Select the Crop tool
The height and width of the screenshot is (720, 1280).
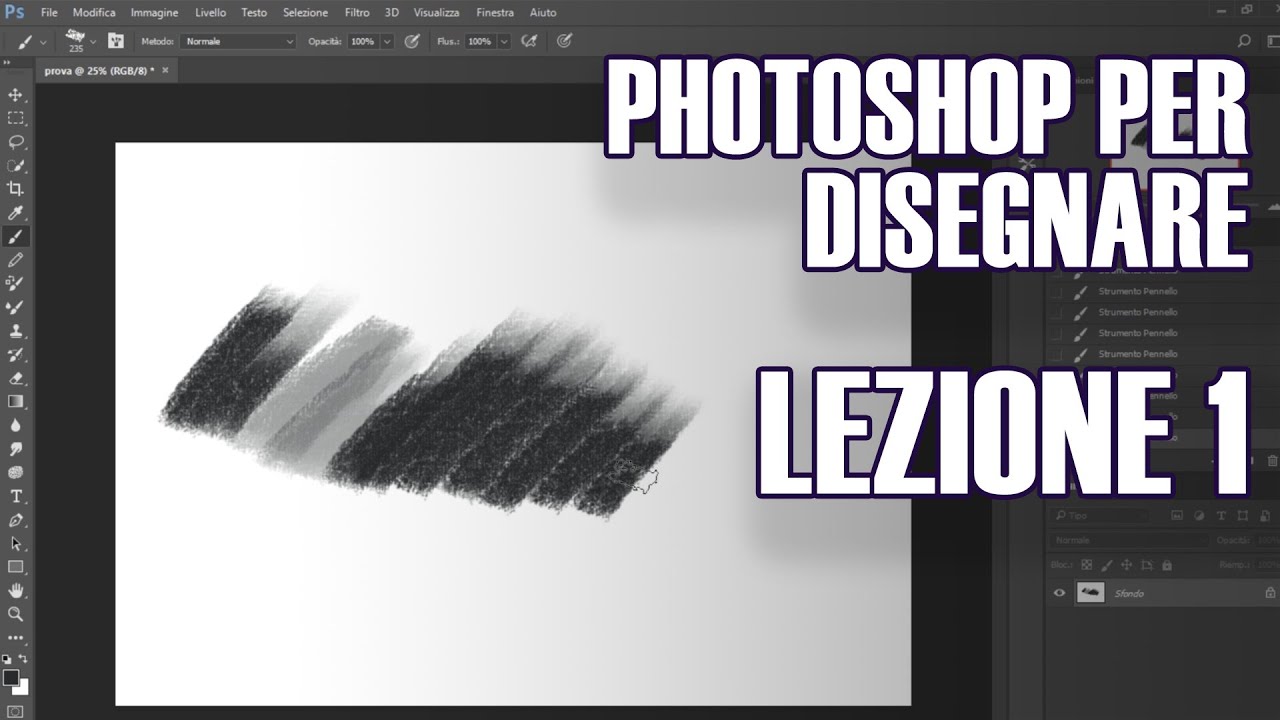point(15,189)
